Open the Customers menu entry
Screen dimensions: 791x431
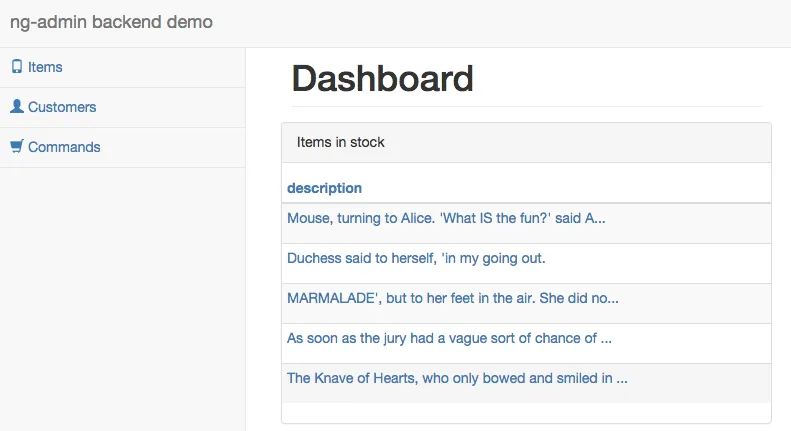click(62, 107)
